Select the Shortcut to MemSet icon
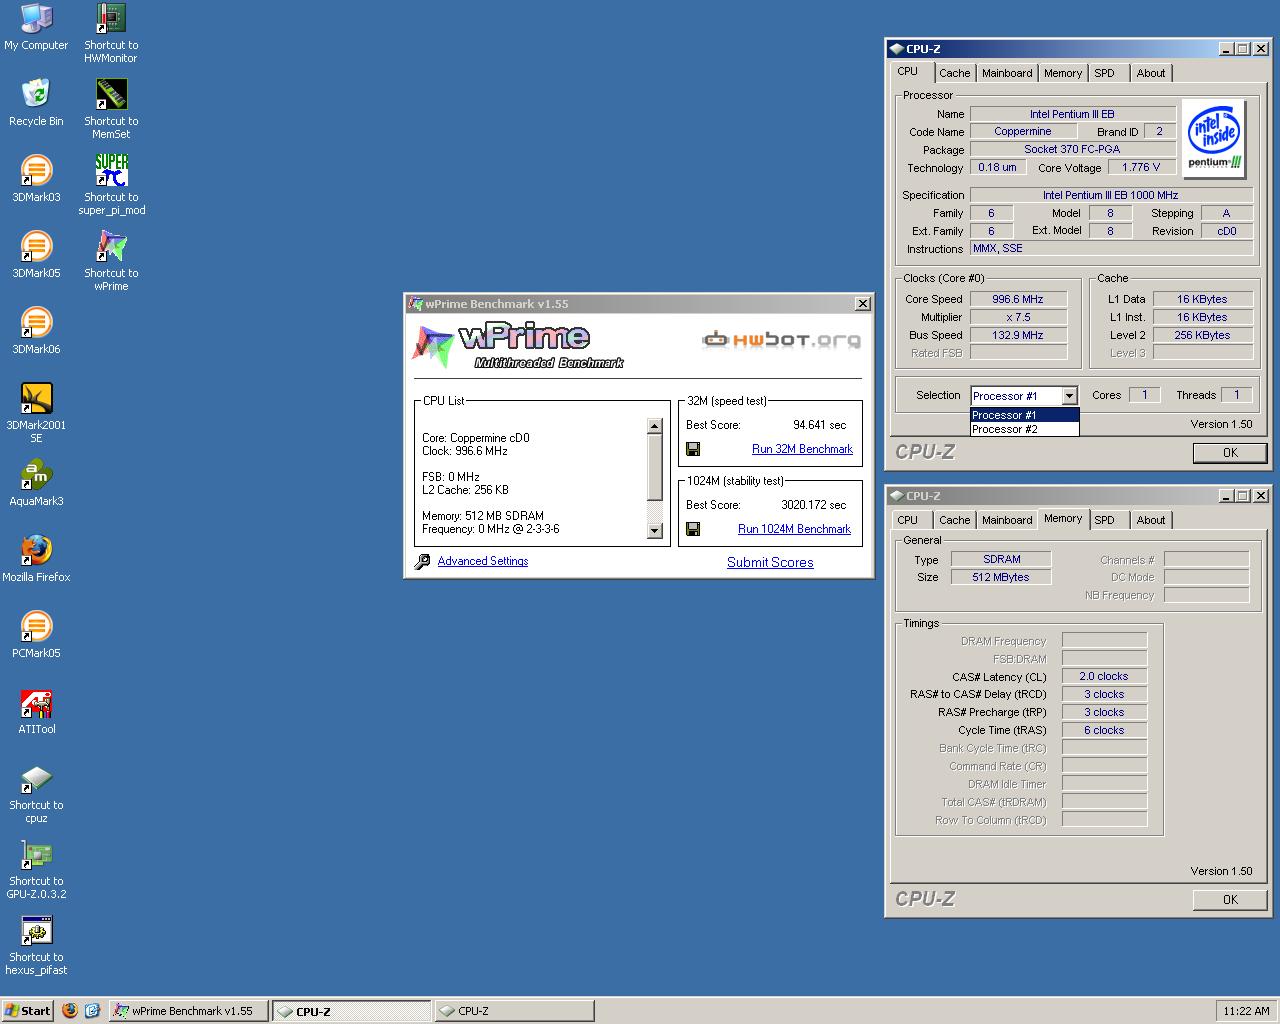This screenshot has height=1024, width=1280. (x=111, y=109)
